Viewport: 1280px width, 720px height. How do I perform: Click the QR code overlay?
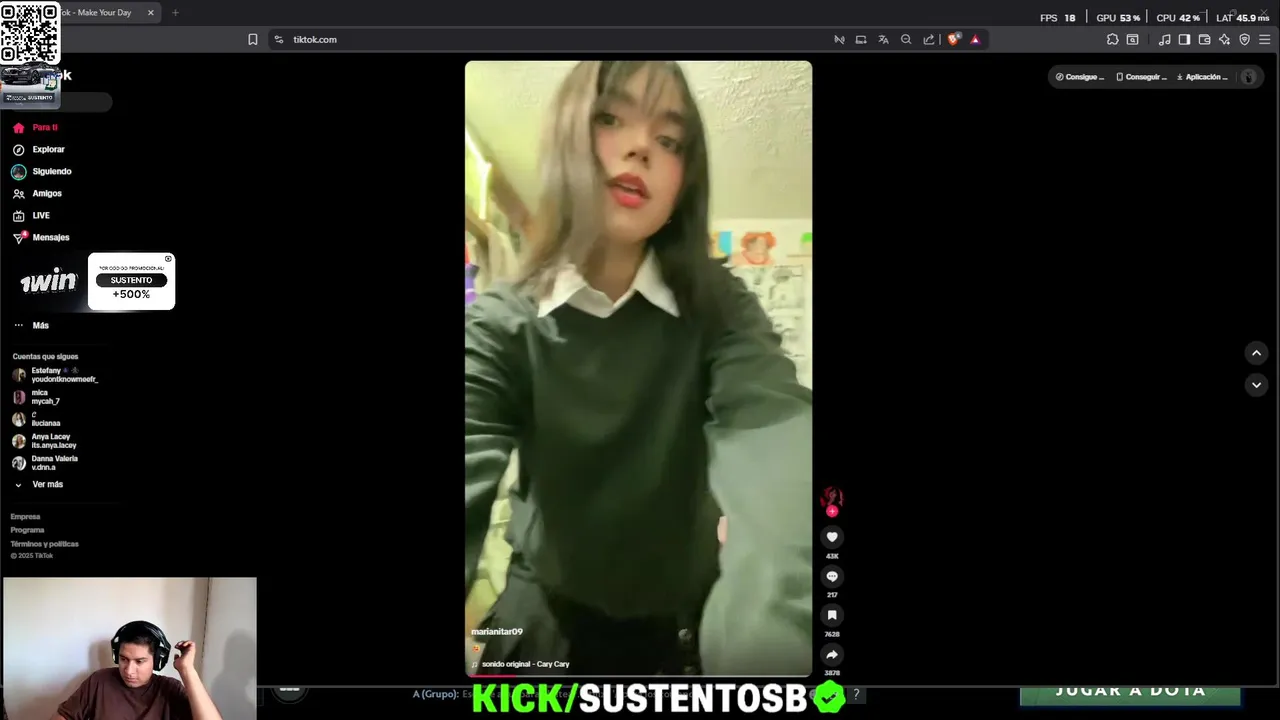pos(30,33)
